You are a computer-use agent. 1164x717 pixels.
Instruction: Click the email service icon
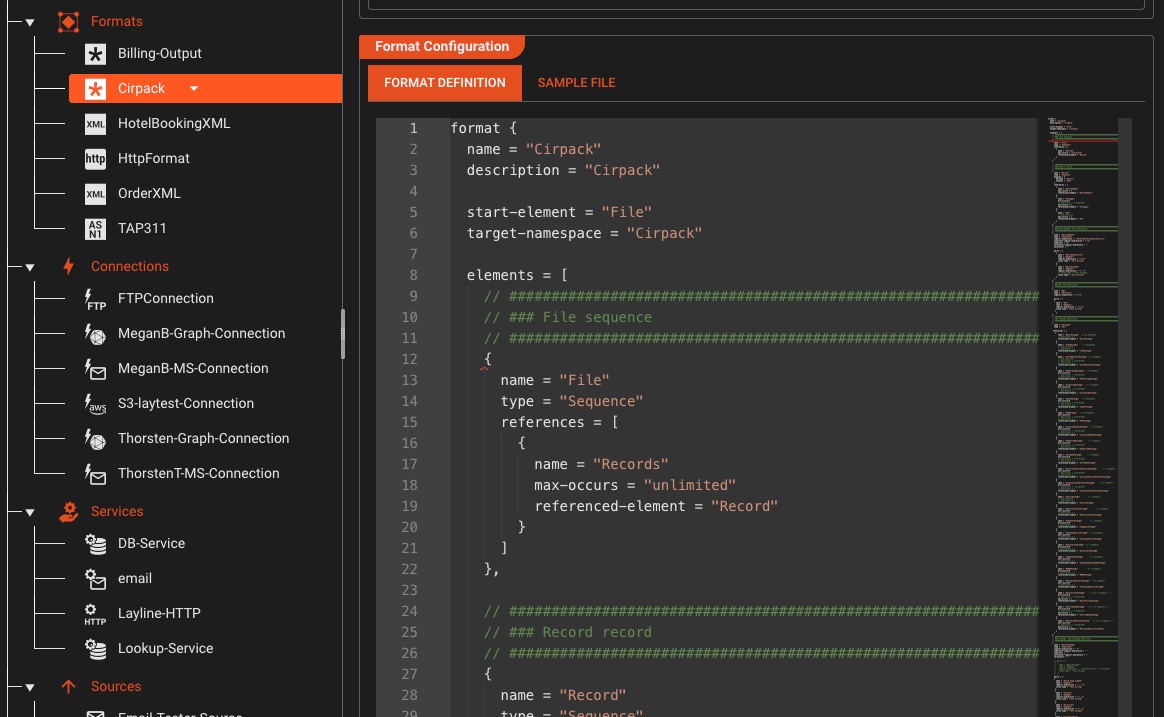click(95, 578)
